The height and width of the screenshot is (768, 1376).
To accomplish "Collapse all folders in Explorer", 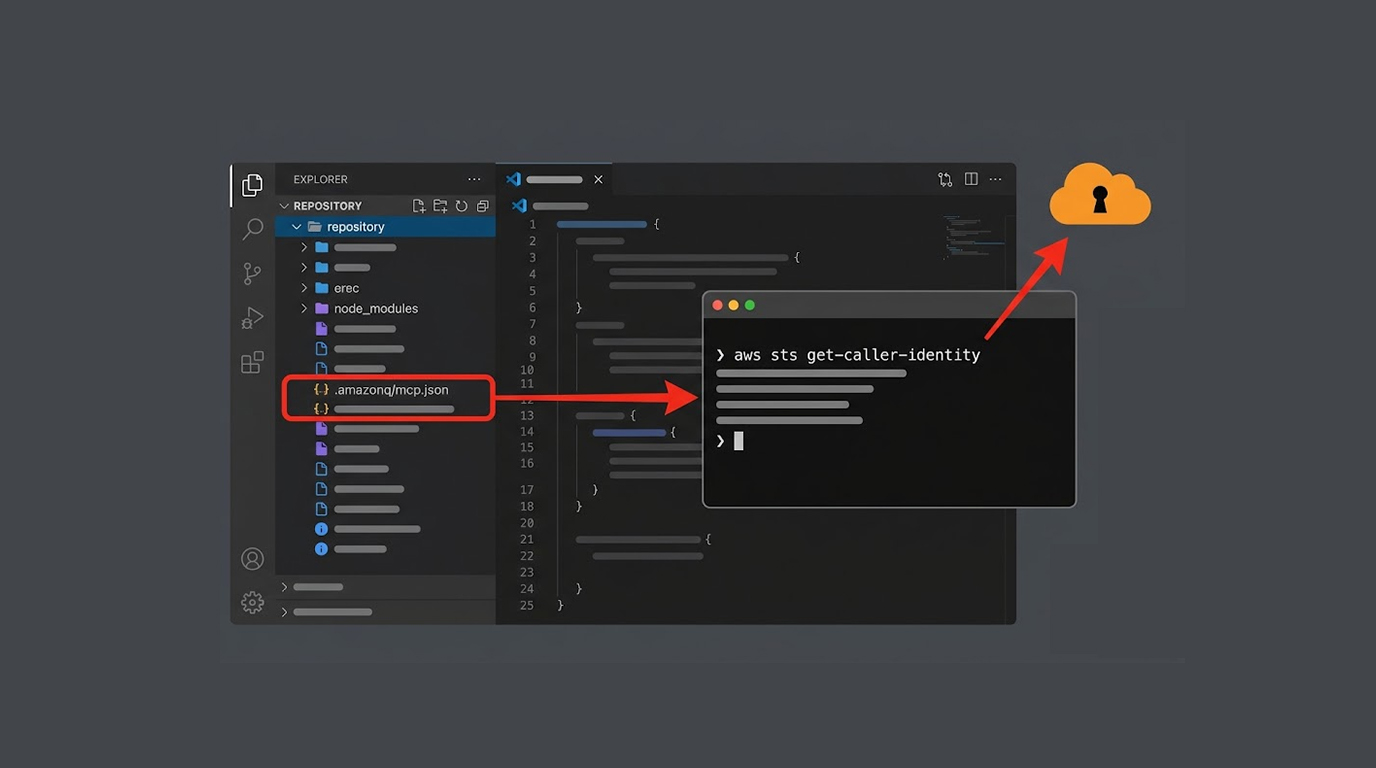I will (482, 206).
